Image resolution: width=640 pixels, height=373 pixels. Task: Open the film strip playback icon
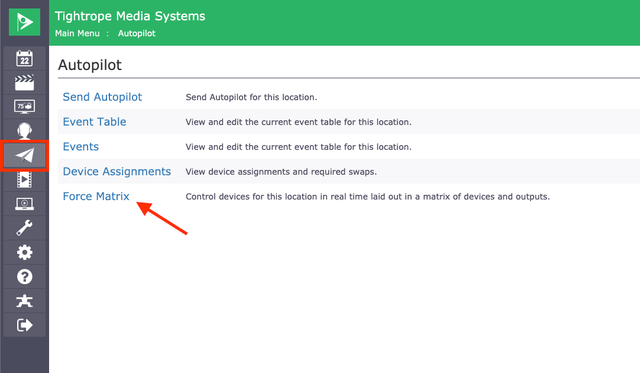(24, 179)
